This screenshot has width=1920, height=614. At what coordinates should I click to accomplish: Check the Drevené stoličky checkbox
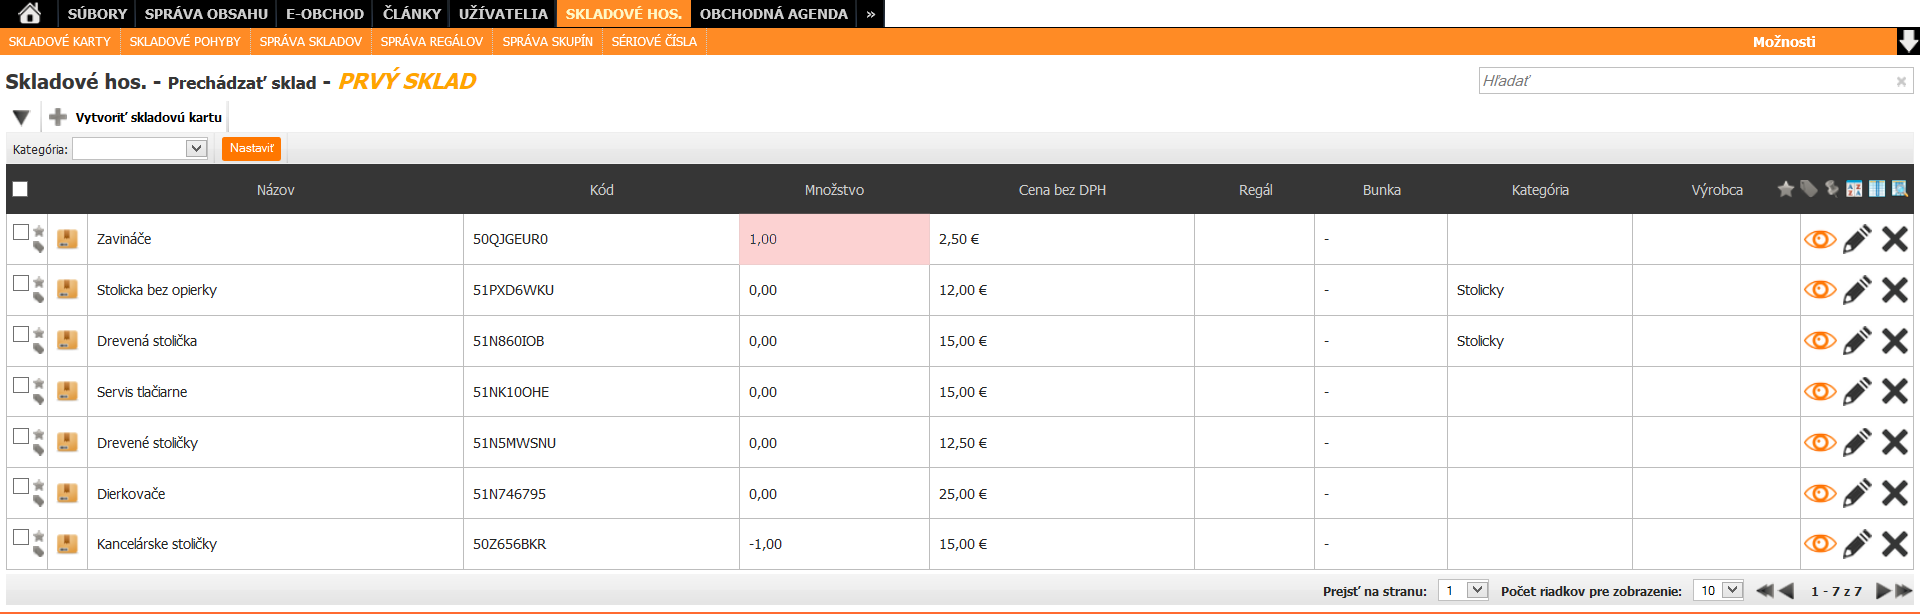pyautogui.click(x=21, y=436)
